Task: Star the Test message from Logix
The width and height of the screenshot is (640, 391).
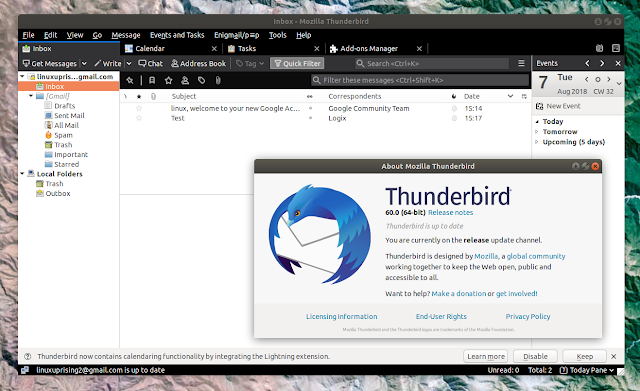Action: 139,118
